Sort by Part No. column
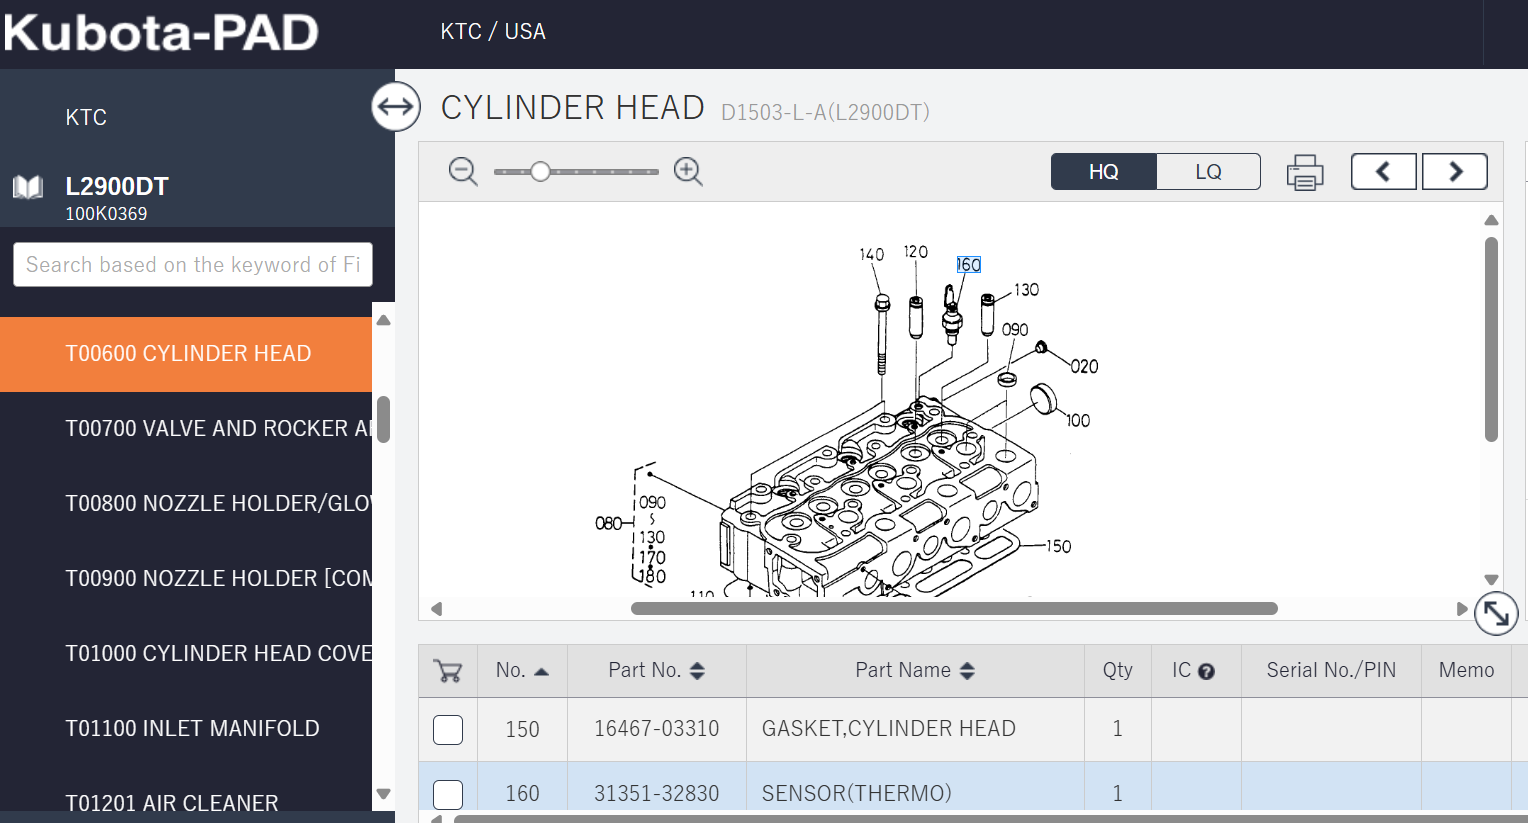The image size is (1528, 823). click(697, 671)
